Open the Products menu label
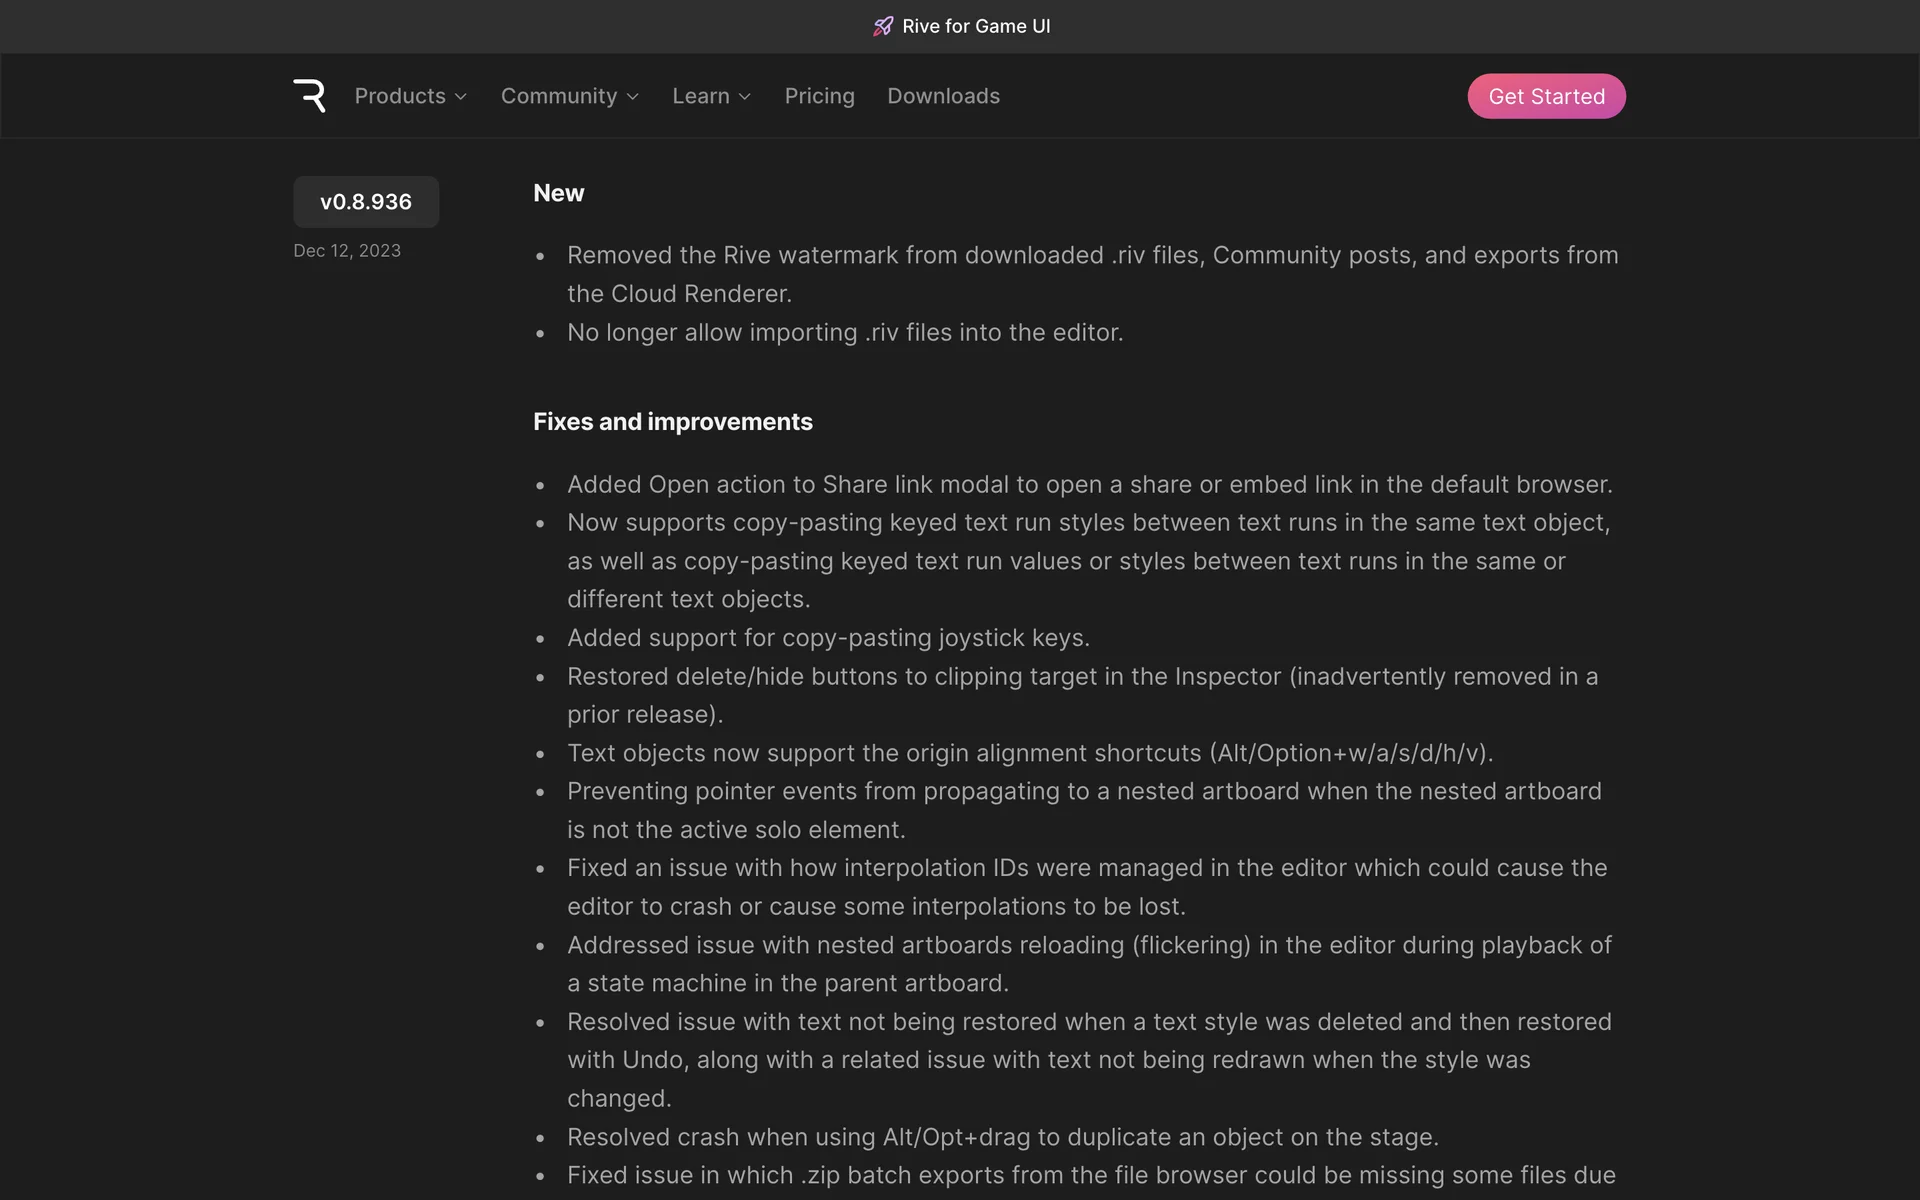 [x=400, y=96]
